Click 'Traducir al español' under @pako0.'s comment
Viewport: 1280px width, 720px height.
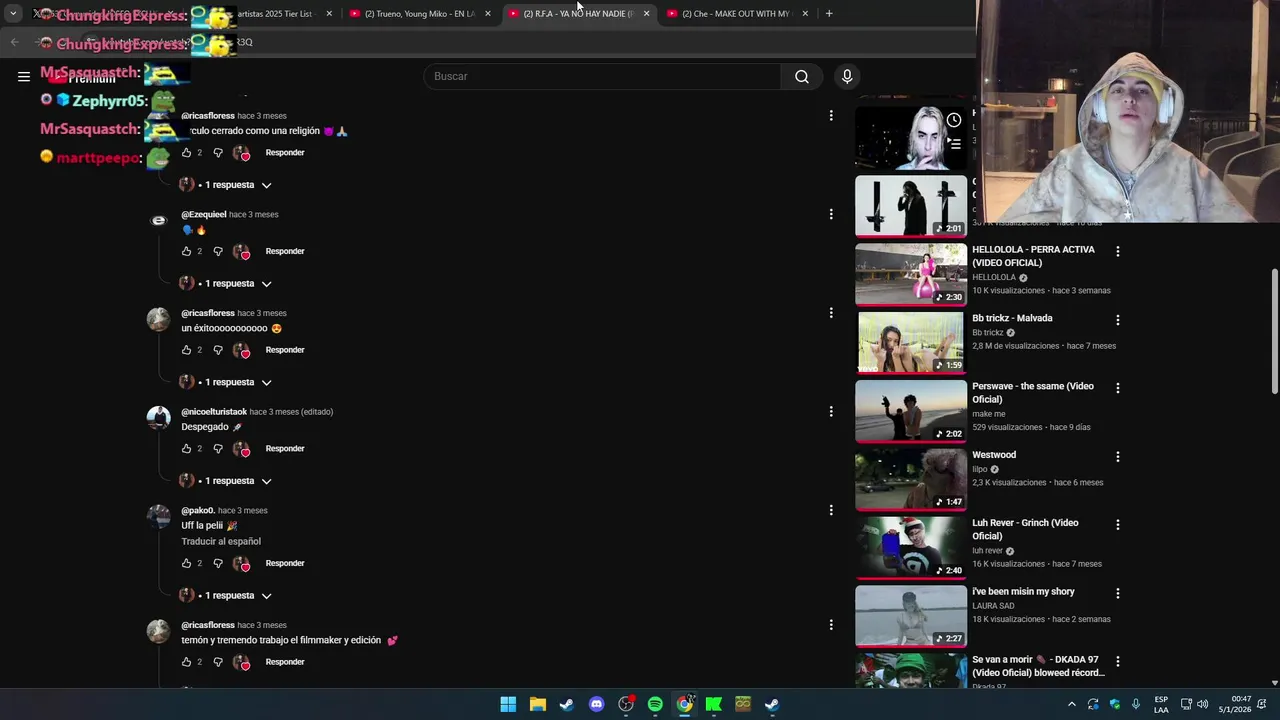[221, 541]
